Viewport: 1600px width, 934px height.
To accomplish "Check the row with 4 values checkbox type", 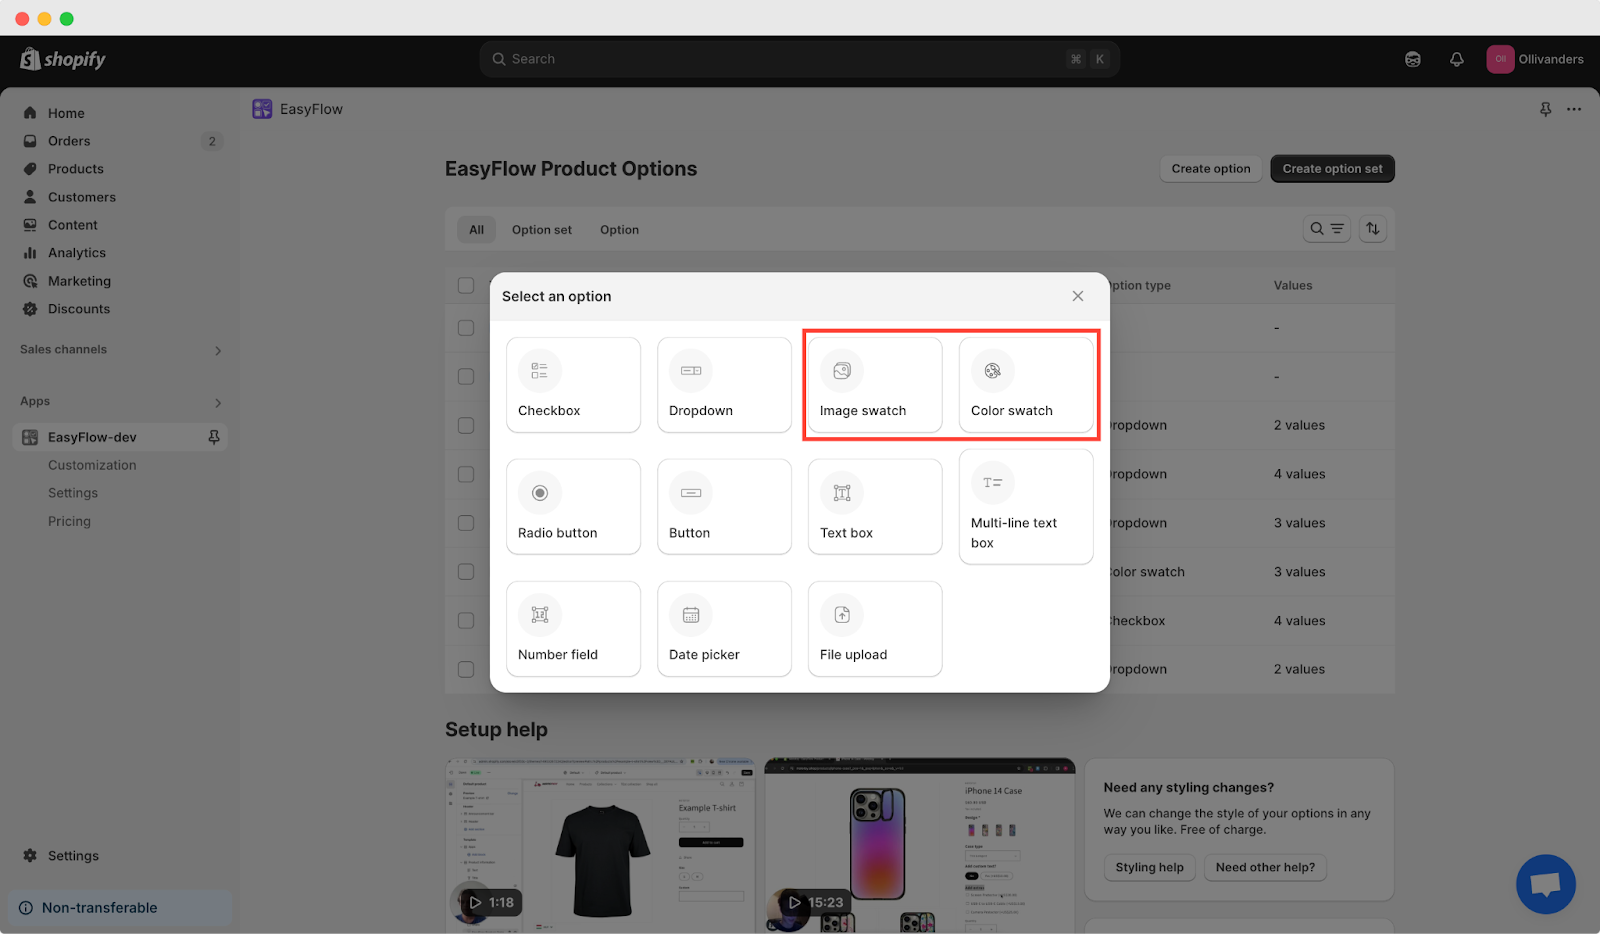I will [x=466, y=621].
